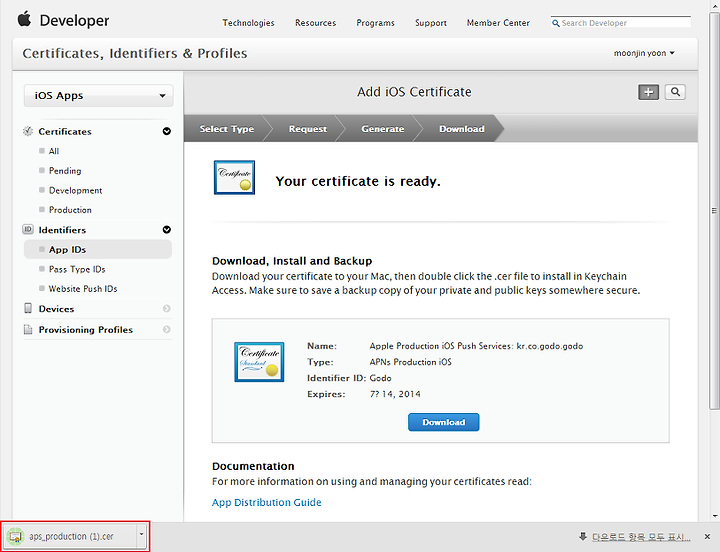720x552 pixels.
Task: Click the Provisioning Profiles label
Action: 85,329
